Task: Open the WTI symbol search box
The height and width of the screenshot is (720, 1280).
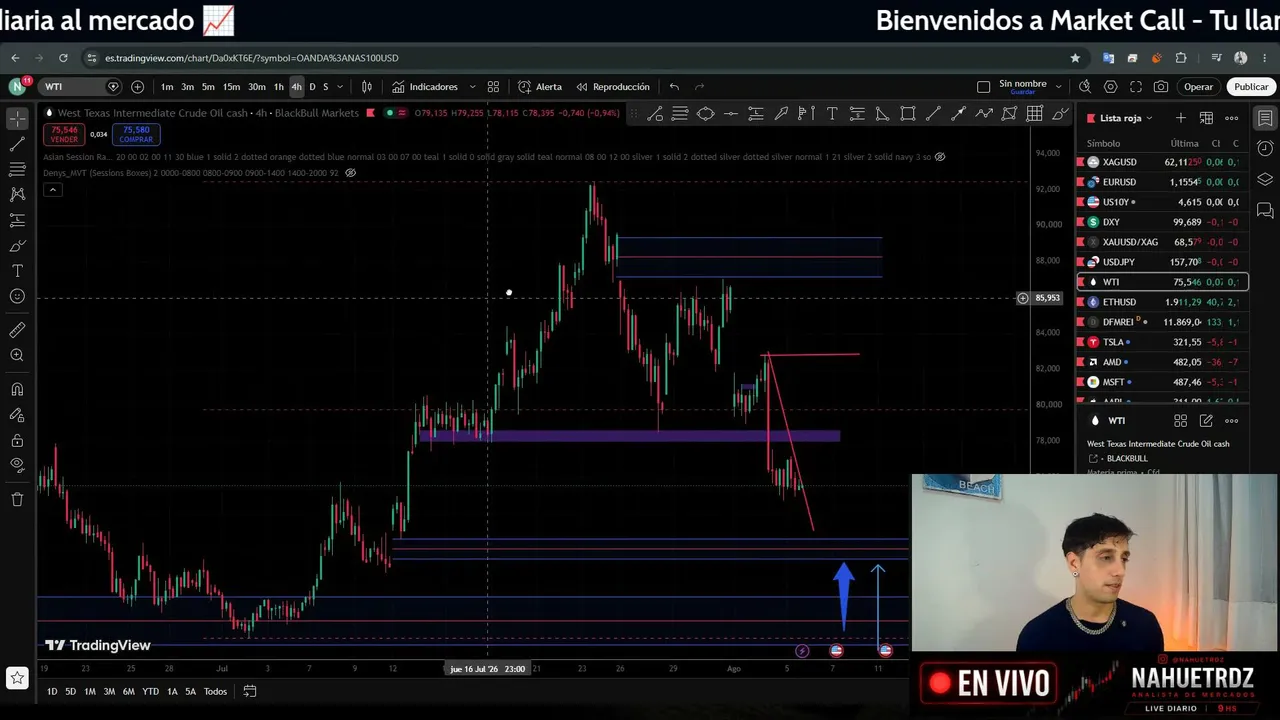Action: (80, 87)
